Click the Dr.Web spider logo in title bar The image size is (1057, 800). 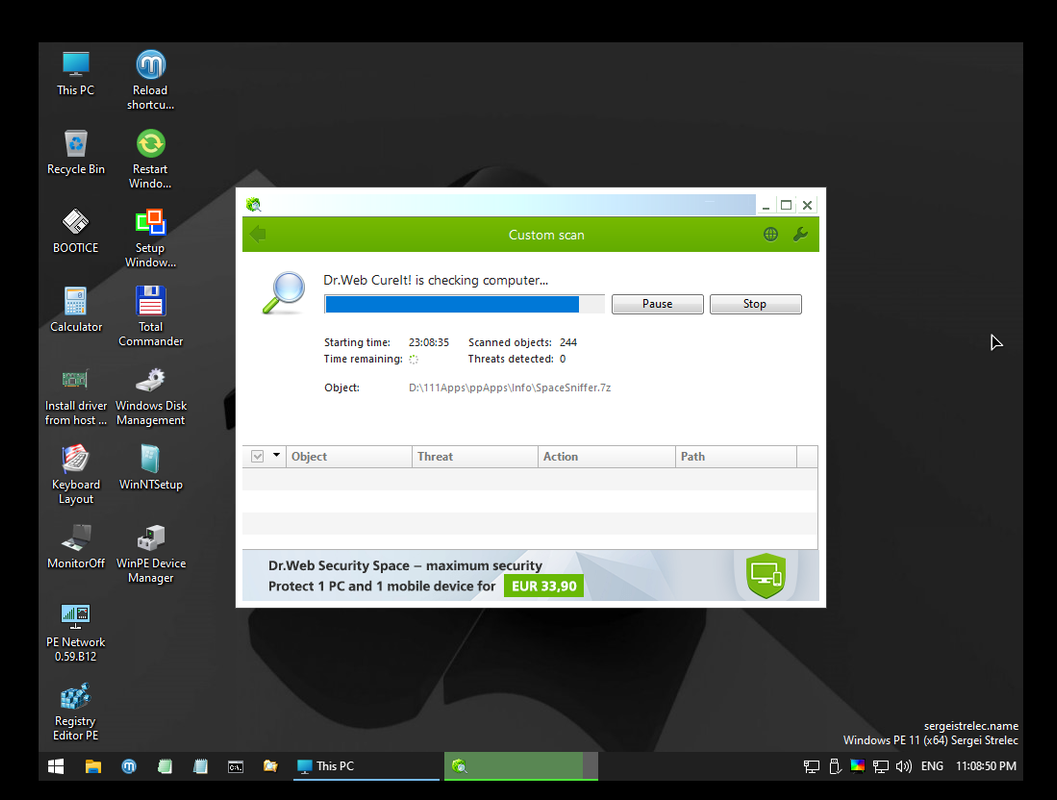pos(253,204)
